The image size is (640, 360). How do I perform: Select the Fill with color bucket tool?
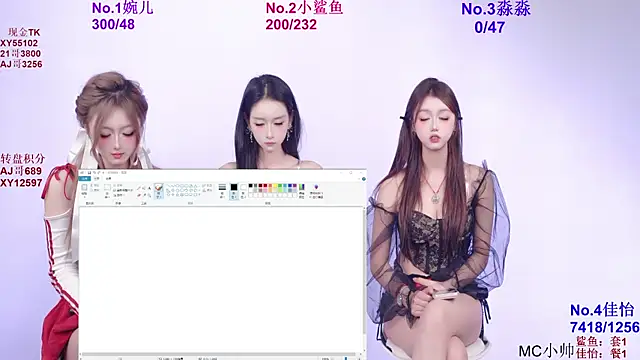click(144, 188)
